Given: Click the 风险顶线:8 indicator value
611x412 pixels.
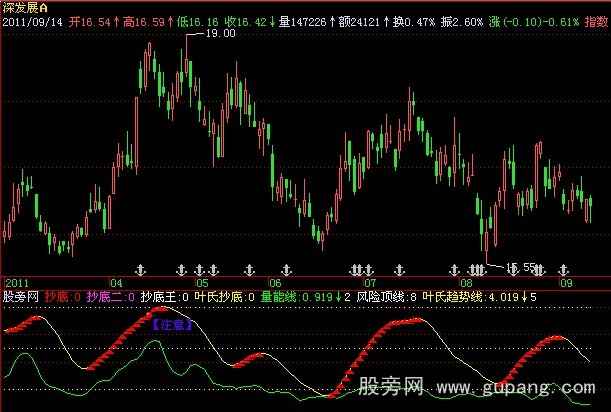Looking at the screenshot, I should [x=387, y=297].
